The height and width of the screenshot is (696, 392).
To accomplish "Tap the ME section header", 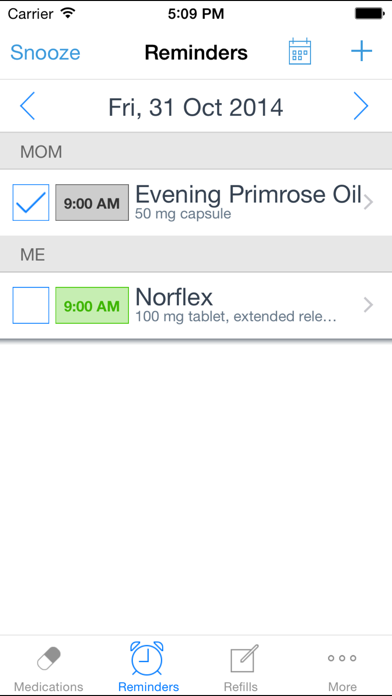I will pos(196,254).
